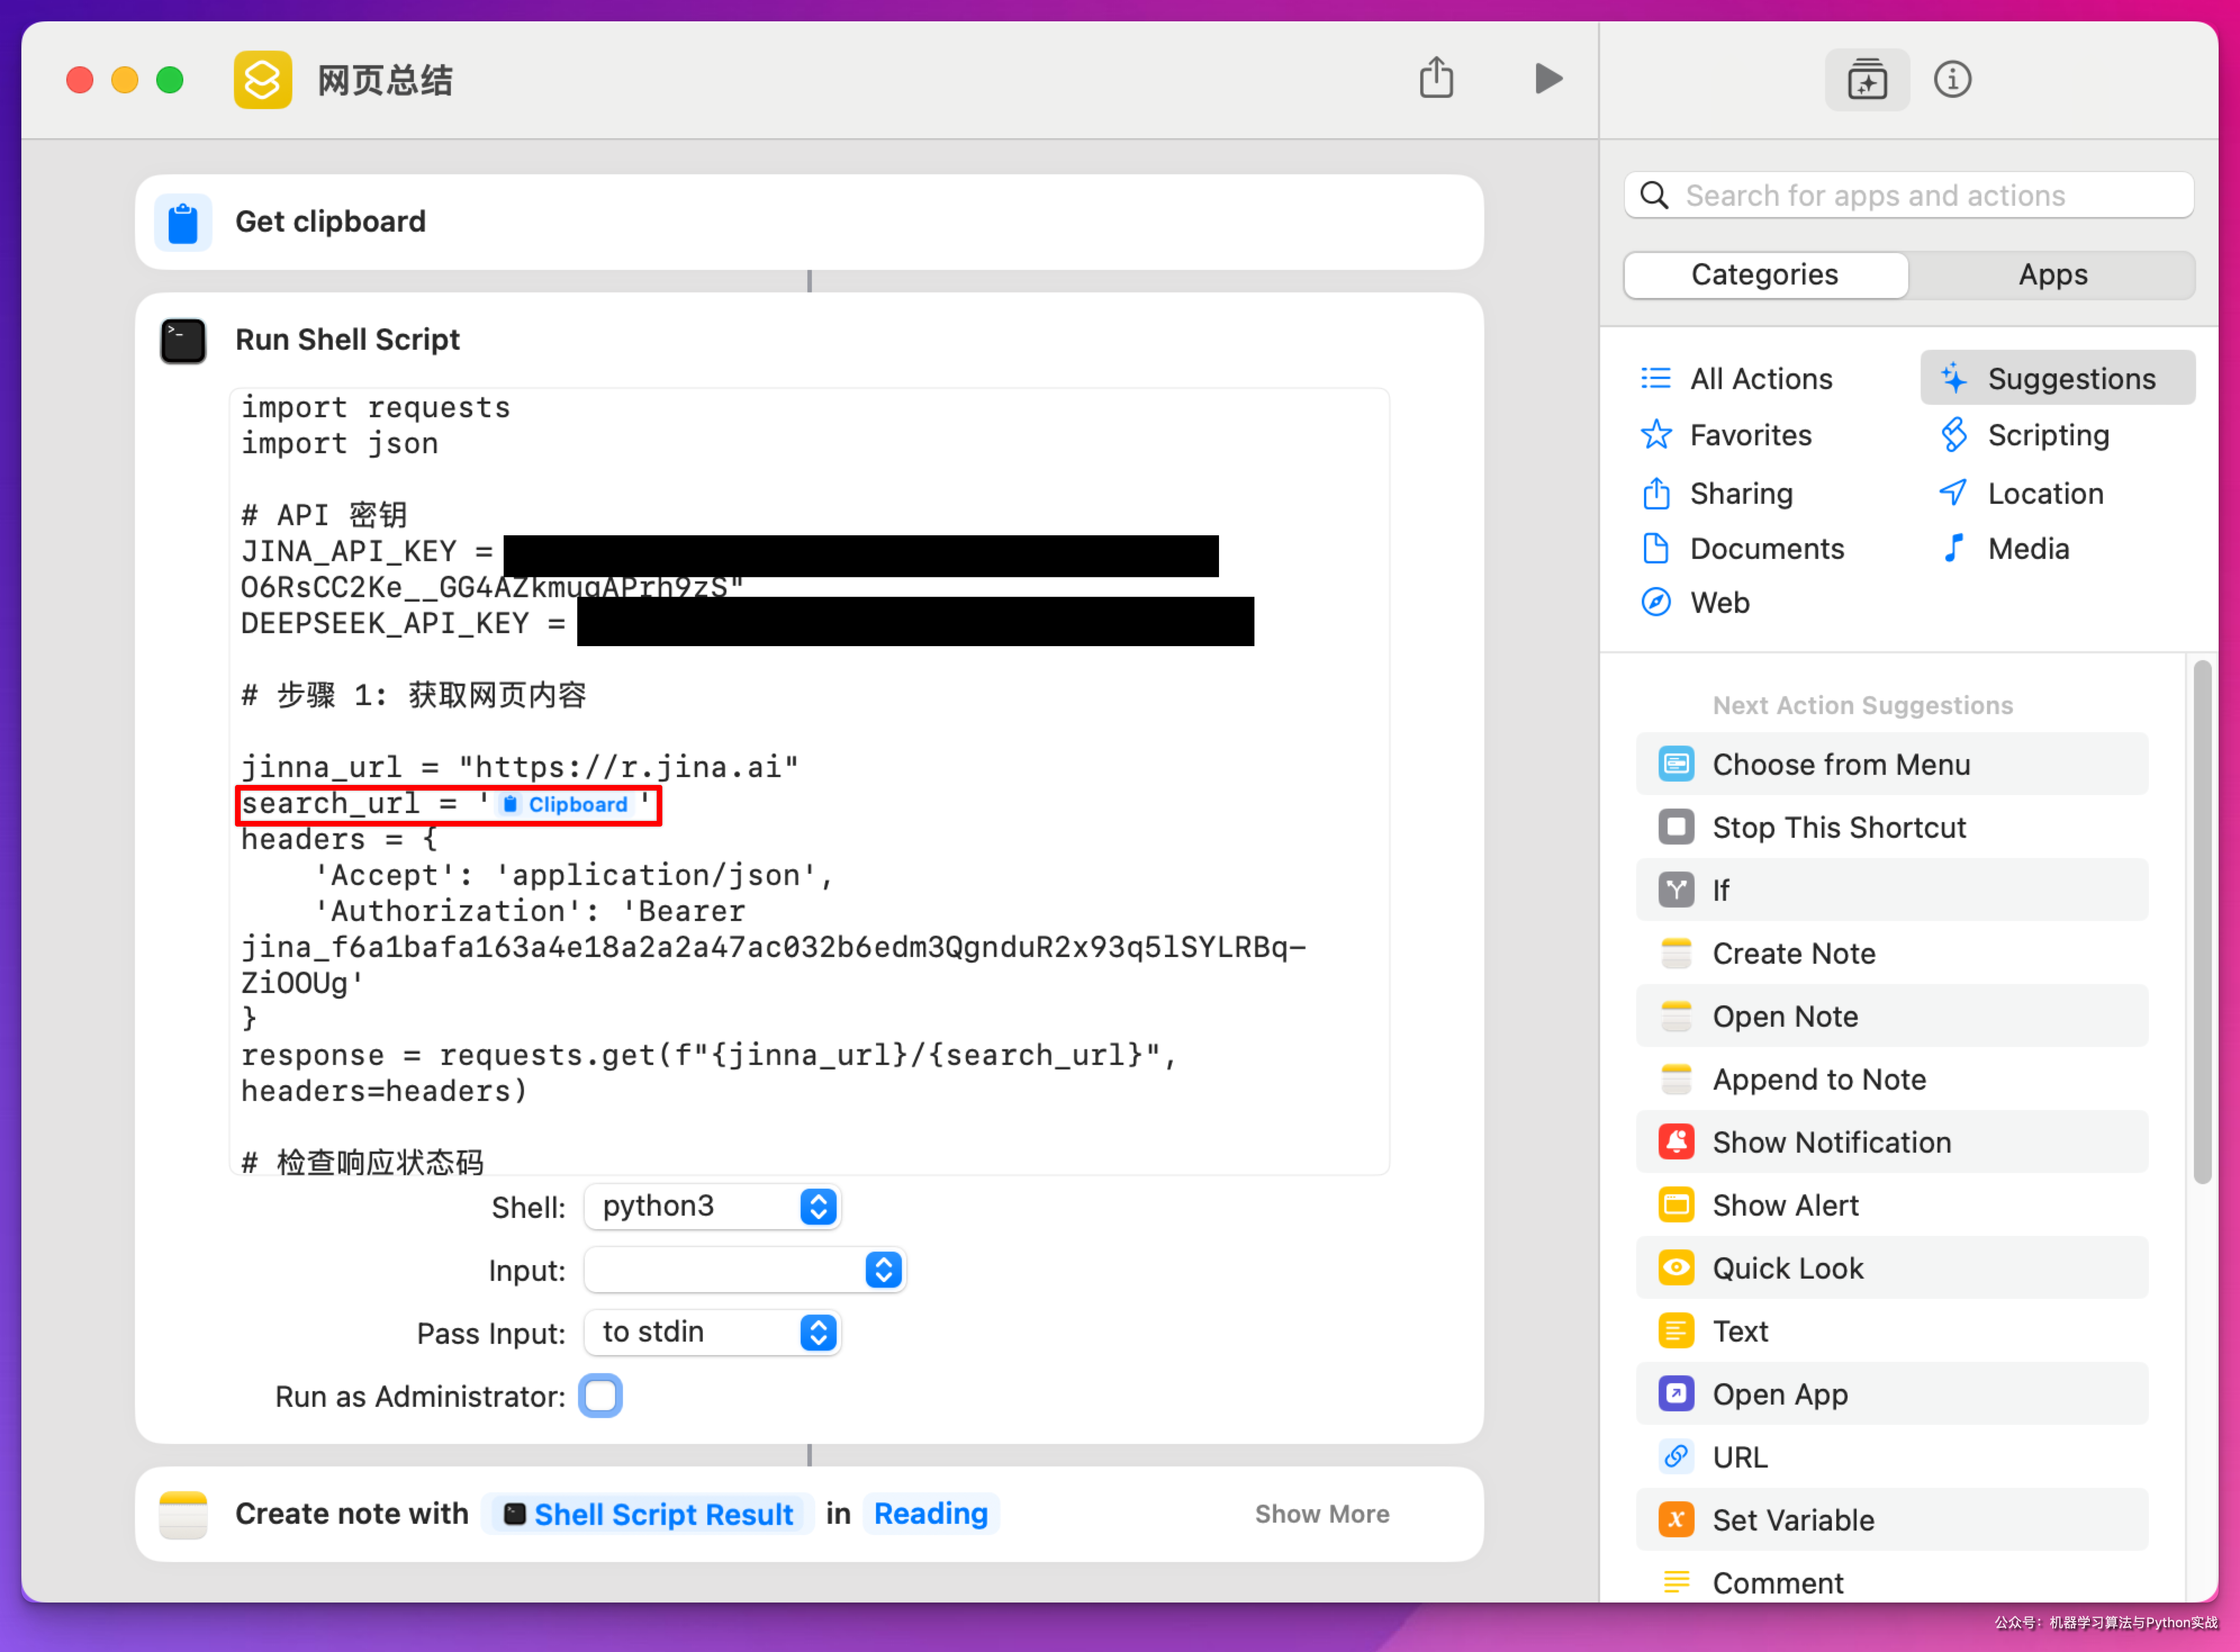This screenshot has height=1652, width=2240.
Task: Click Show More on Create note action
Action: click(x=1321, y=1514)
